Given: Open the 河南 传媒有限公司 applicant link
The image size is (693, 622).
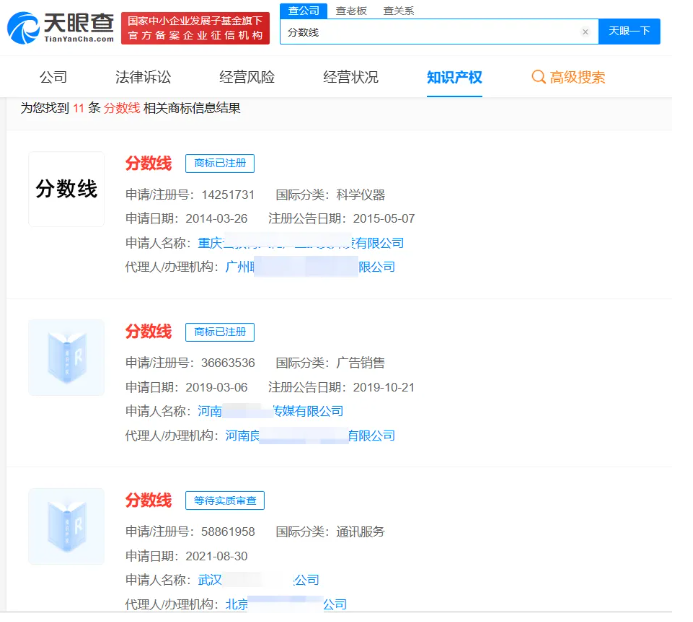Looking at the screenshot, I should (270, 411).
